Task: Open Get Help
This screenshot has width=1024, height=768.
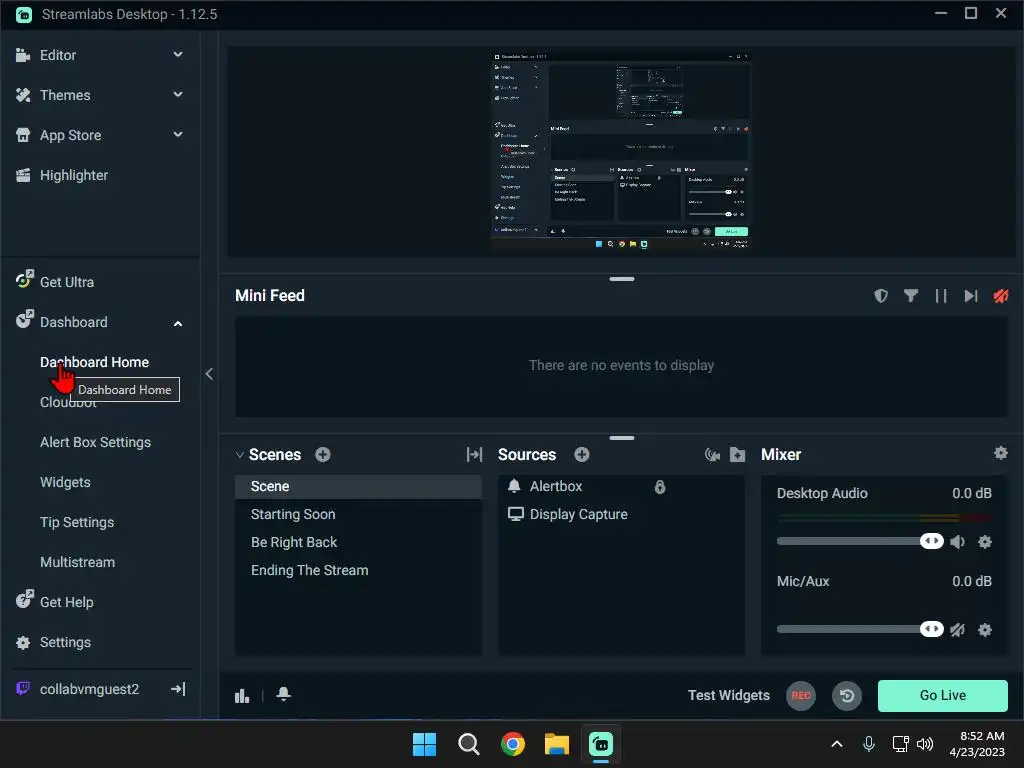Action: (x=67, y=601)
